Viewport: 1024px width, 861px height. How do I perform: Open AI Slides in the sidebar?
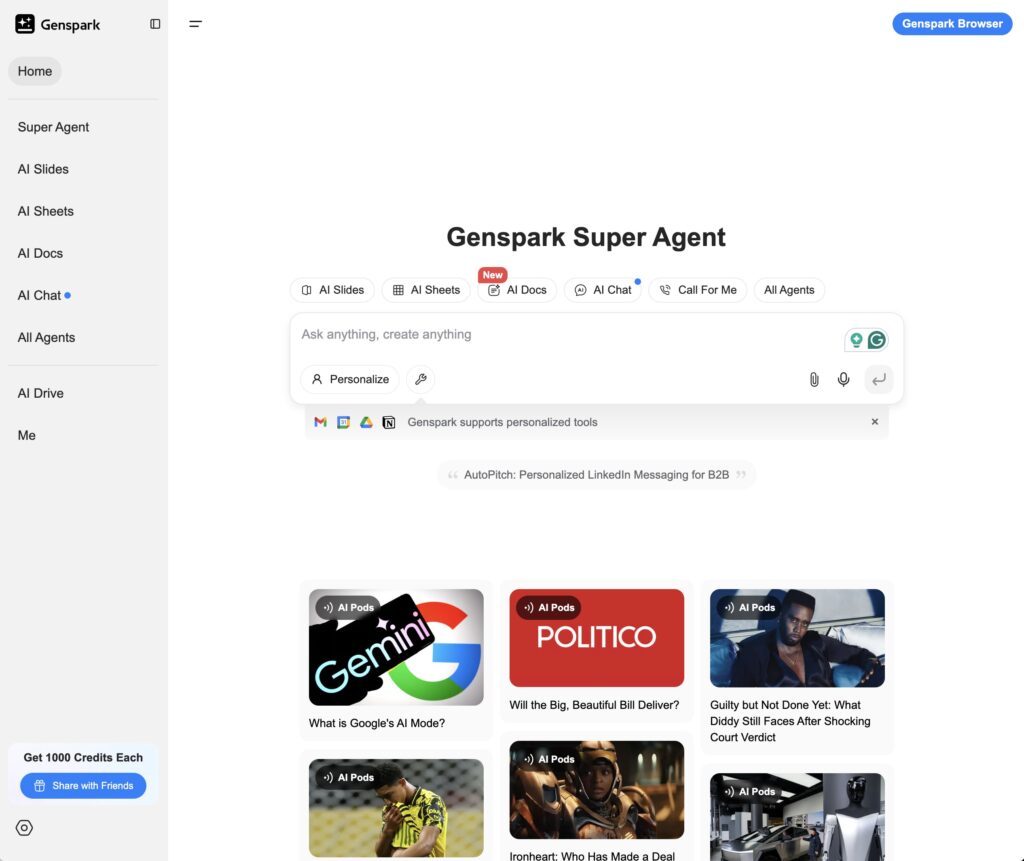coord(43,169)
